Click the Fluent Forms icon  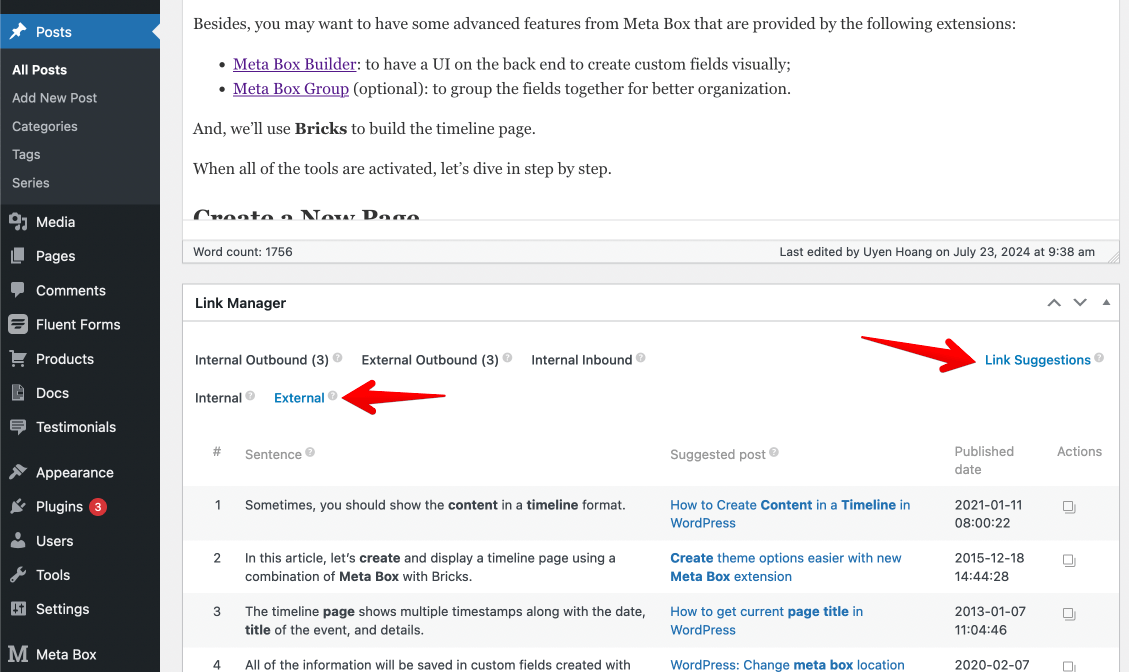[x=18, y=324]
